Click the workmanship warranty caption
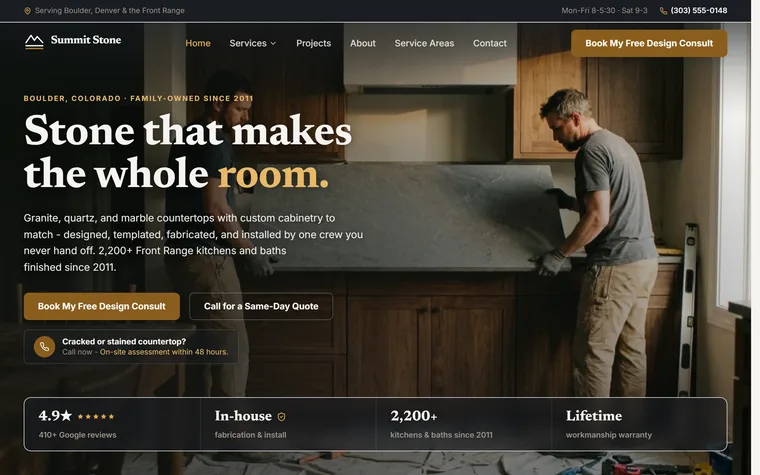 tap(609, 435)
